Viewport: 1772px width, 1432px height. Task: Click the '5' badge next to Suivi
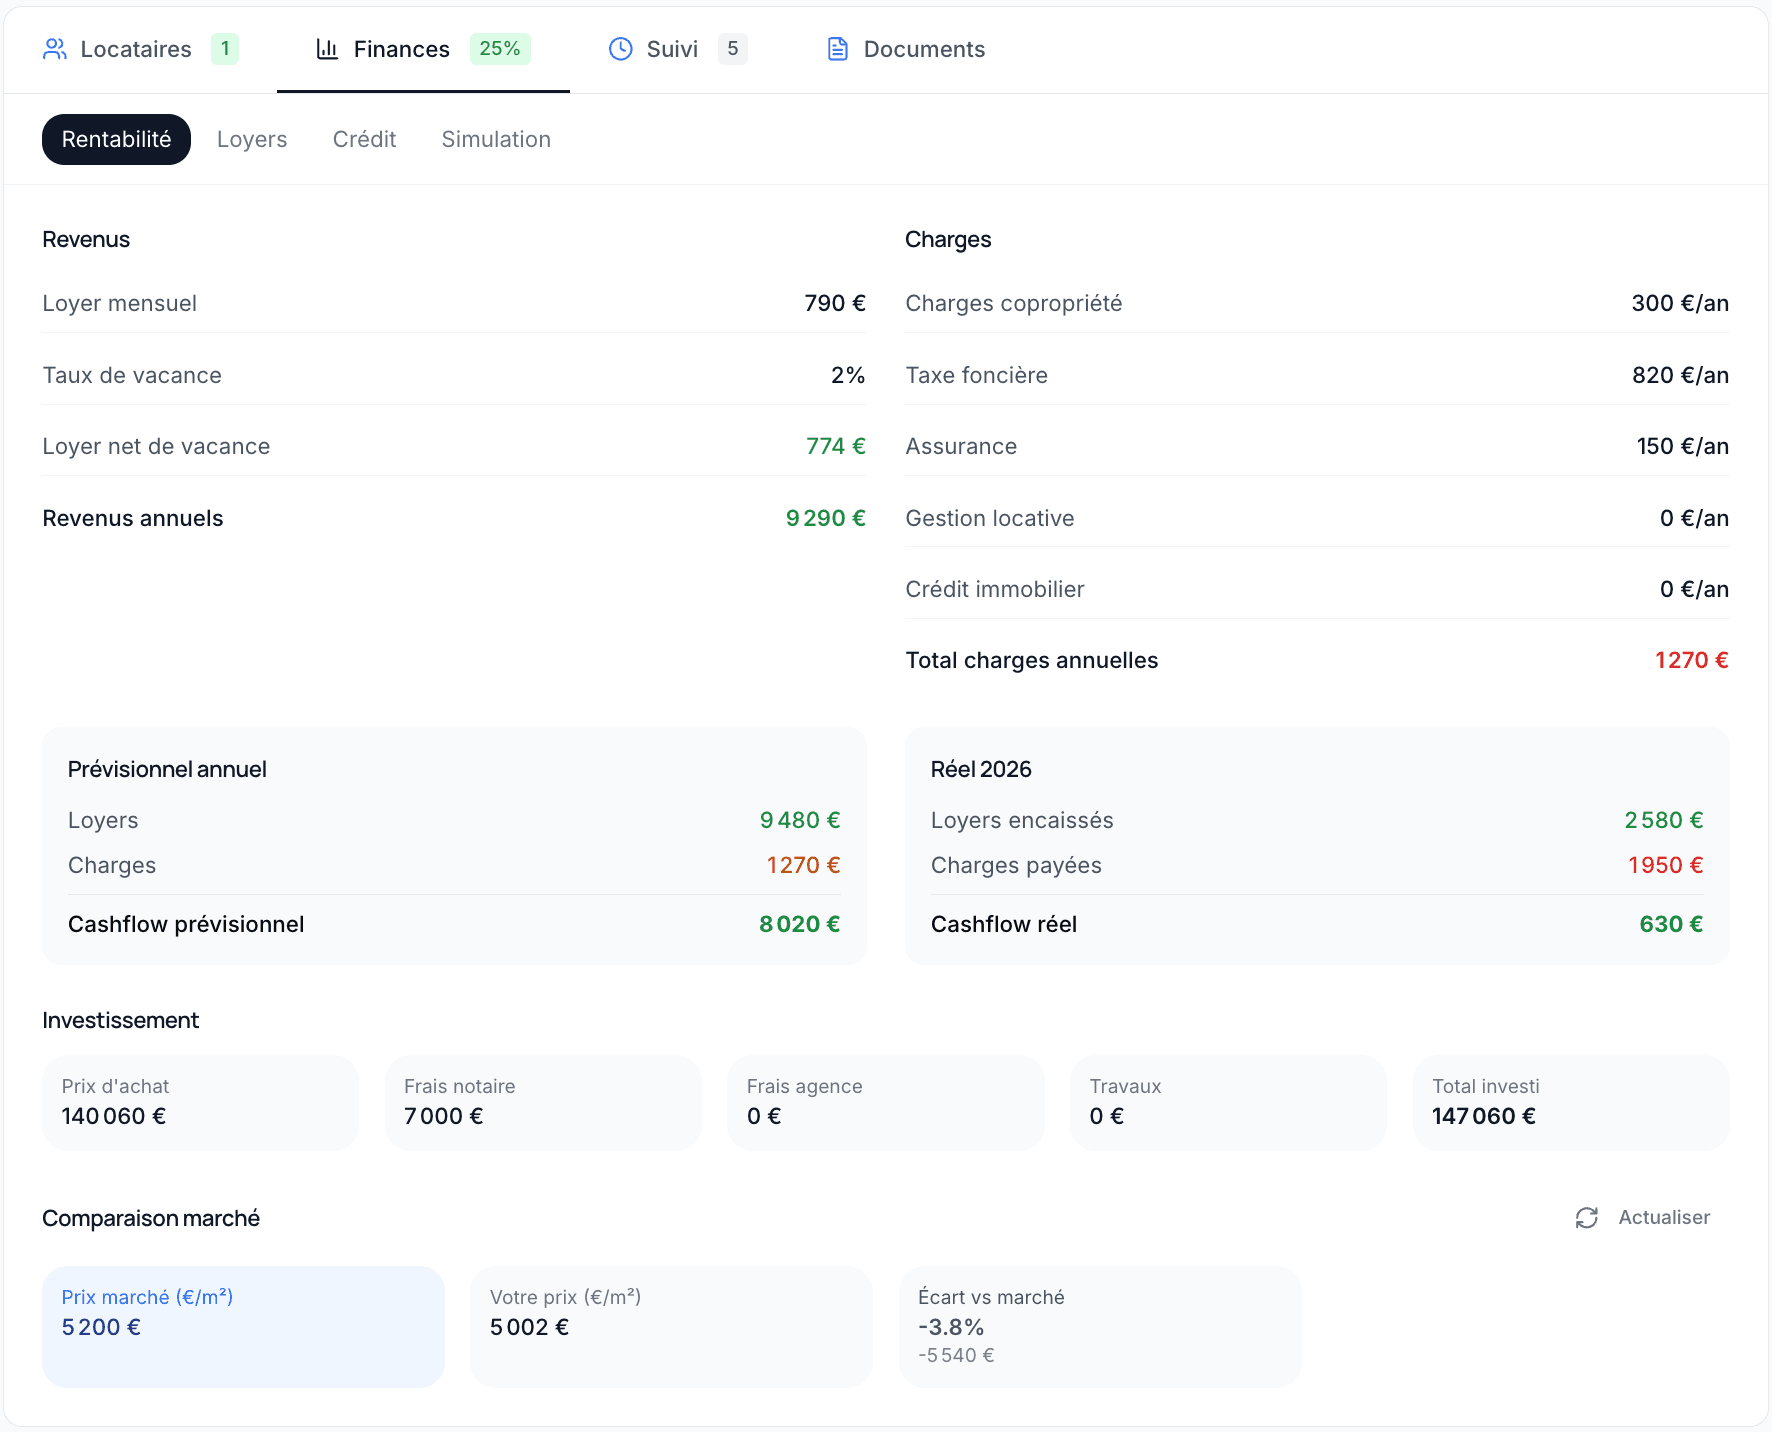(733, 48)
